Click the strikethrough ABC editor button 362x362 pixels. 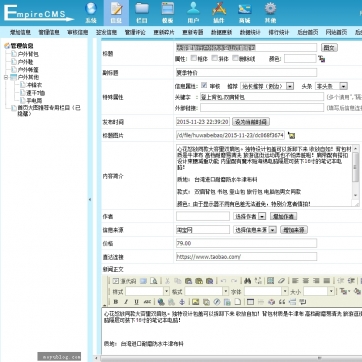[147, 302]
